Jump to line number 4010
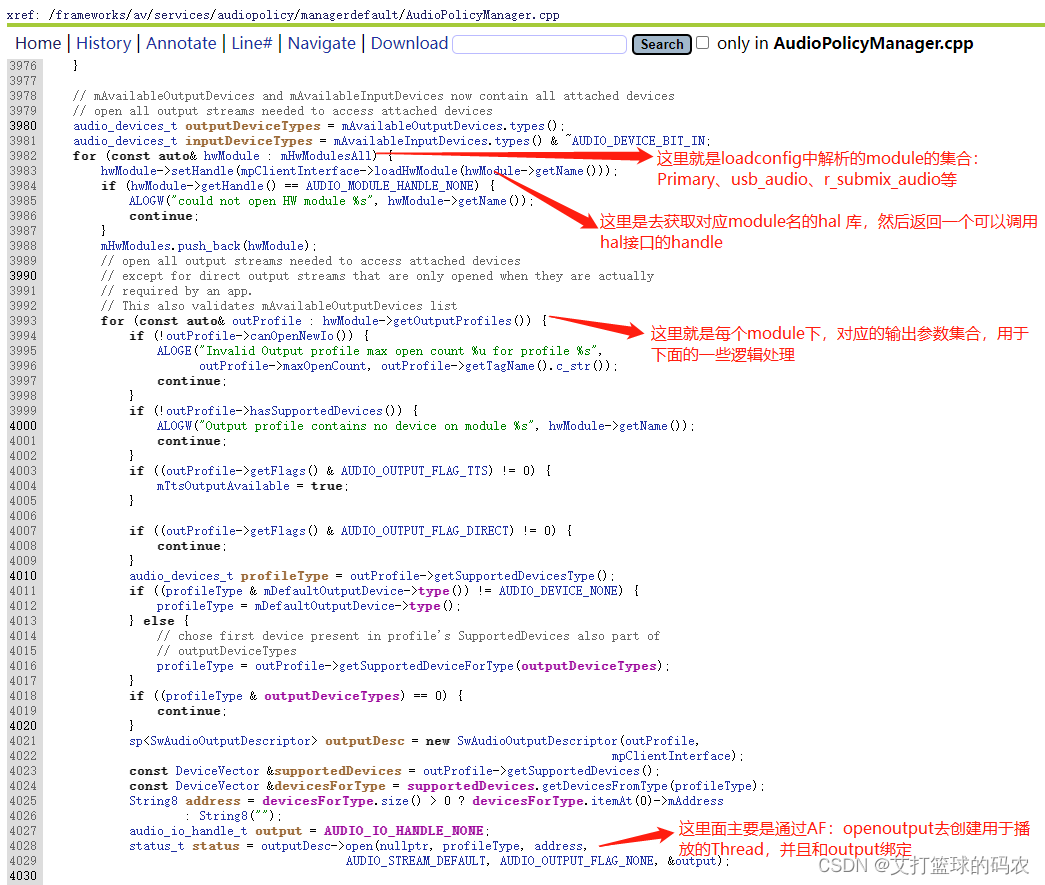Screen dimensions: 1045x885 coord(23,576)
